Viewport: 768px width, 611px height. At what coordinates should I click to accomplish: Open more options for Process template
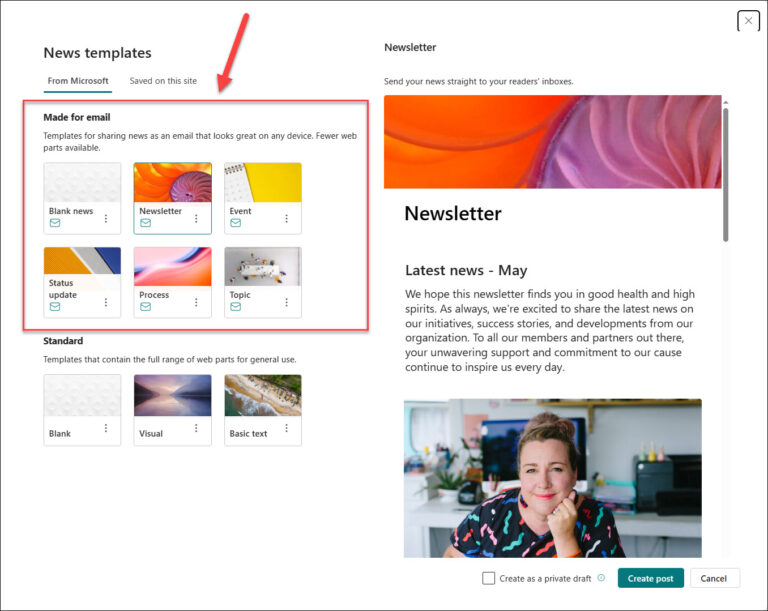click(196, 302)
